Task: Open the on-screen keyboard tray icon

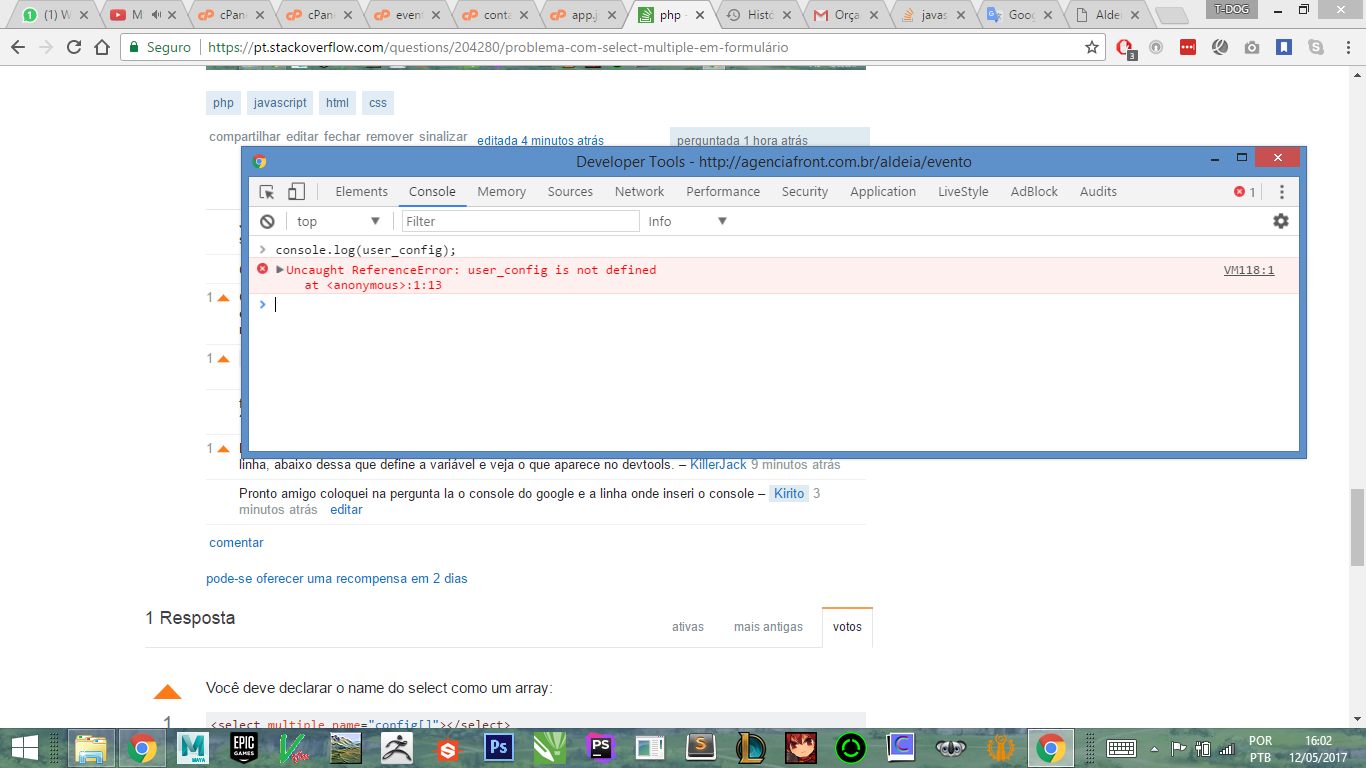Action: click(1120, 748)
